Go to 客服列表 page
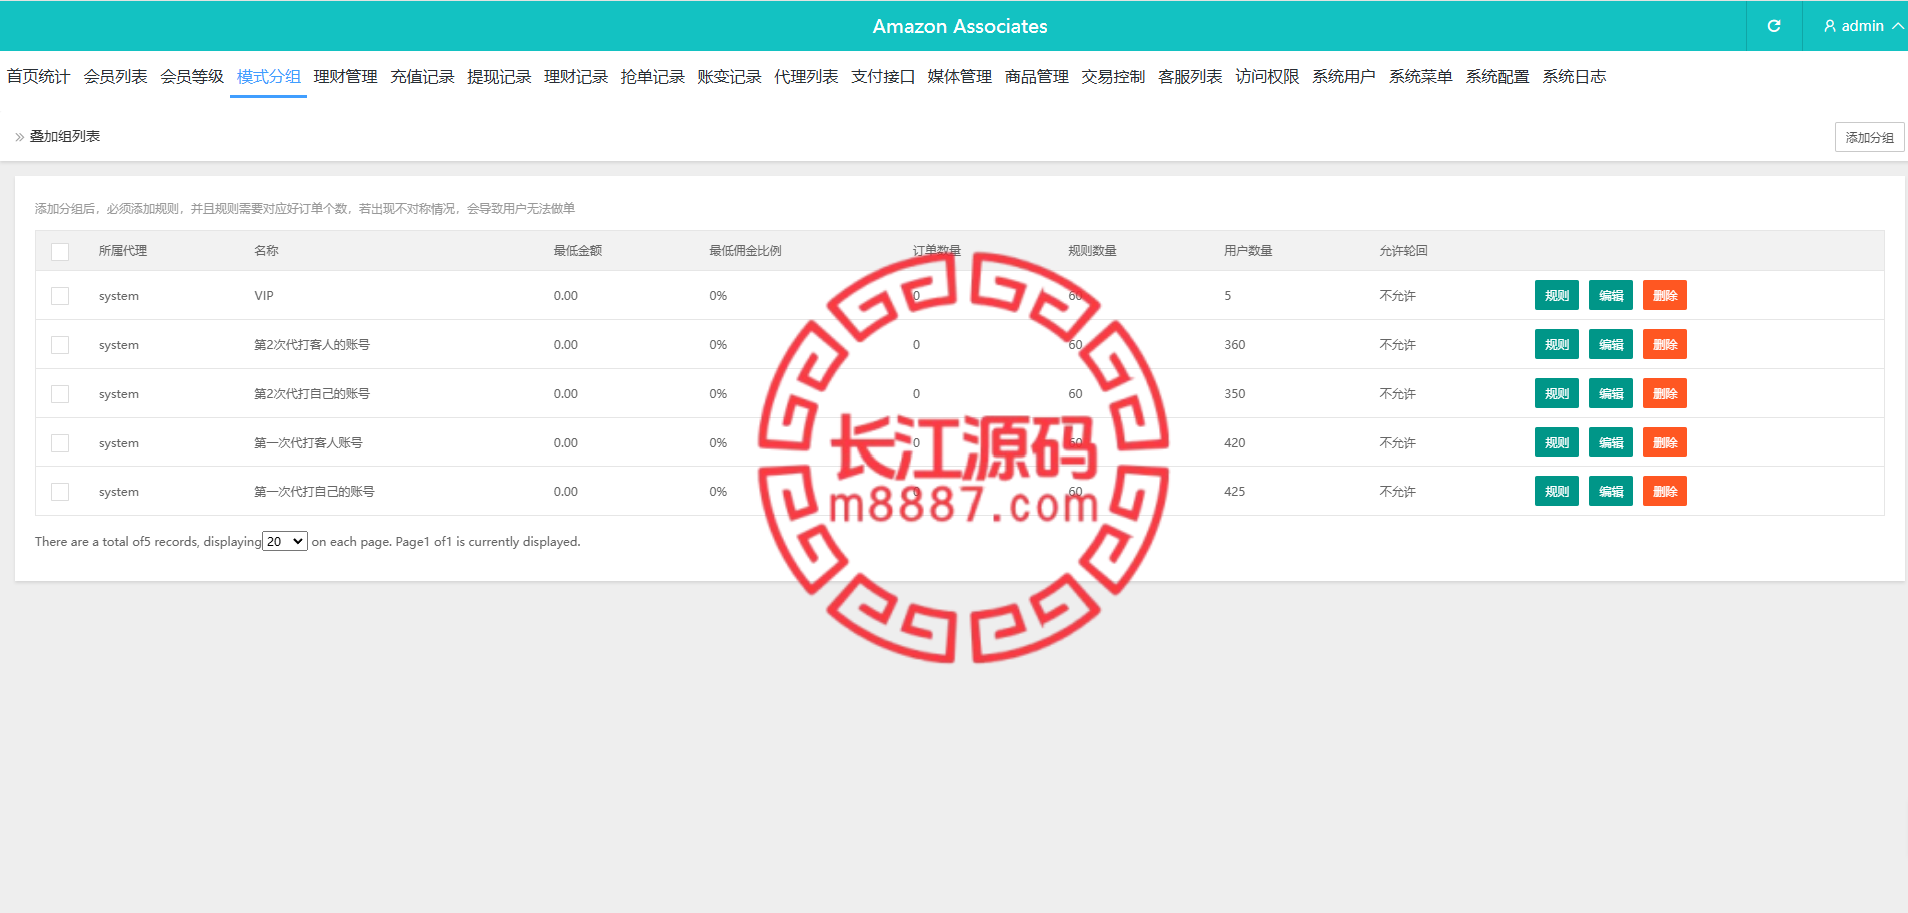This screenshot has width=1908, height=913. [x=1190, y=76]
